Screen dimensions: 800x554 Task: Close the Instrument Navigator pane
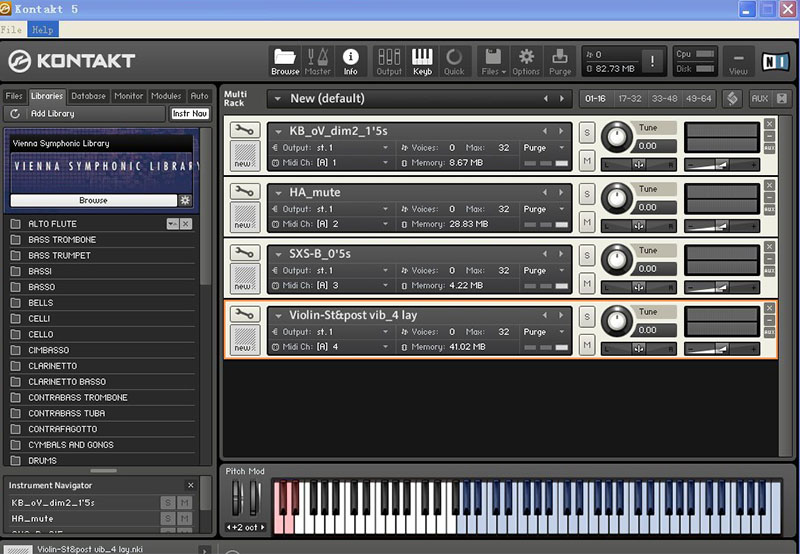coord(191,485)
